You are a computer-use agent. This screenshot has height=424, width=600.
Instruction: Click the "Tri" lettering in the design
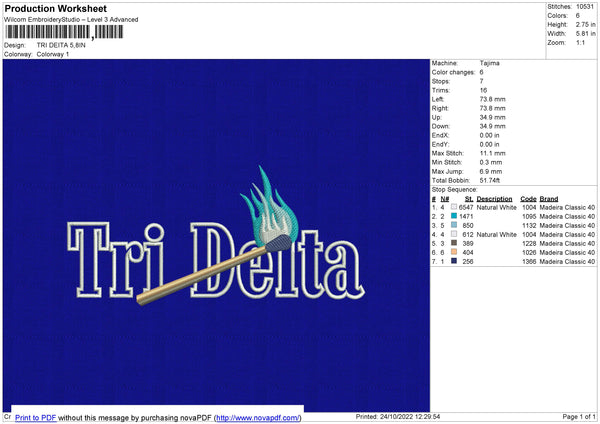click(x=116, y=260)
